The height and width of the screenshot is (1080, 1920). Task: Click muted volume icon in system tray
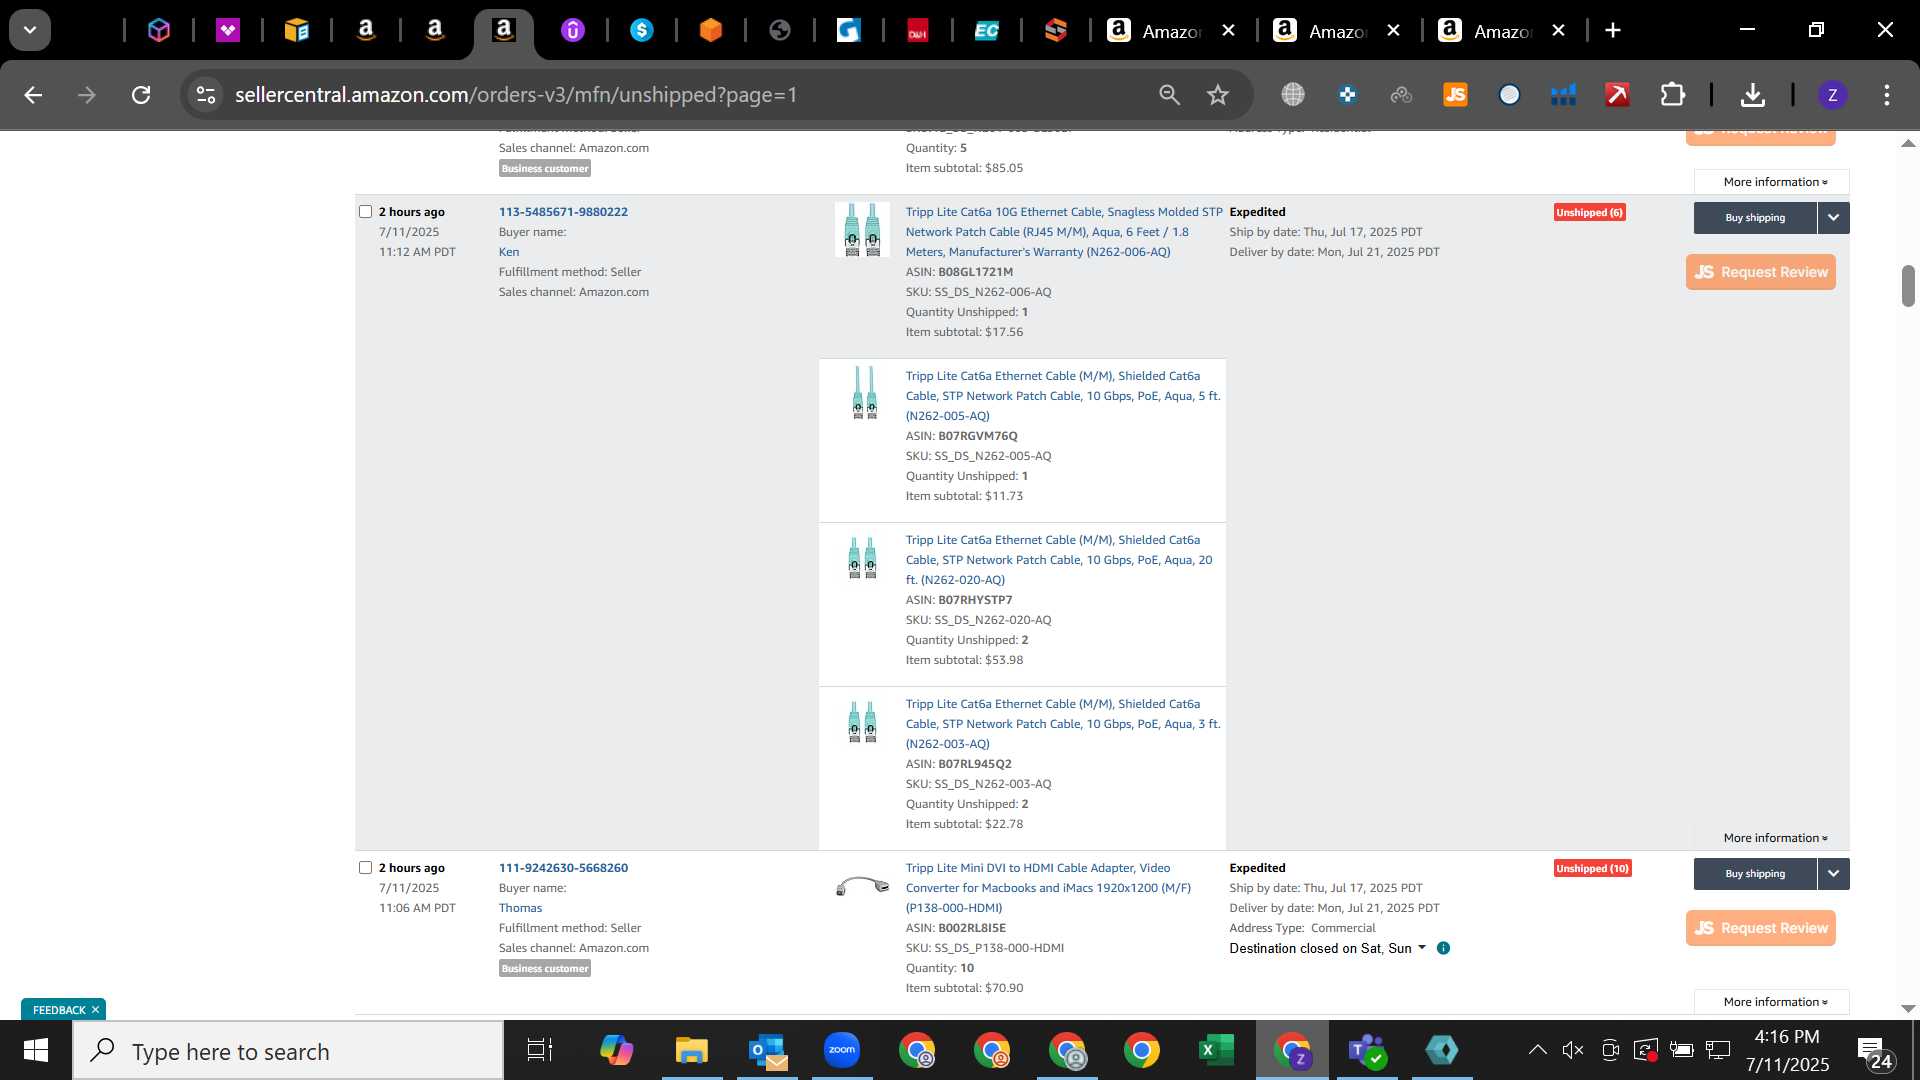coord(1573,1050)
